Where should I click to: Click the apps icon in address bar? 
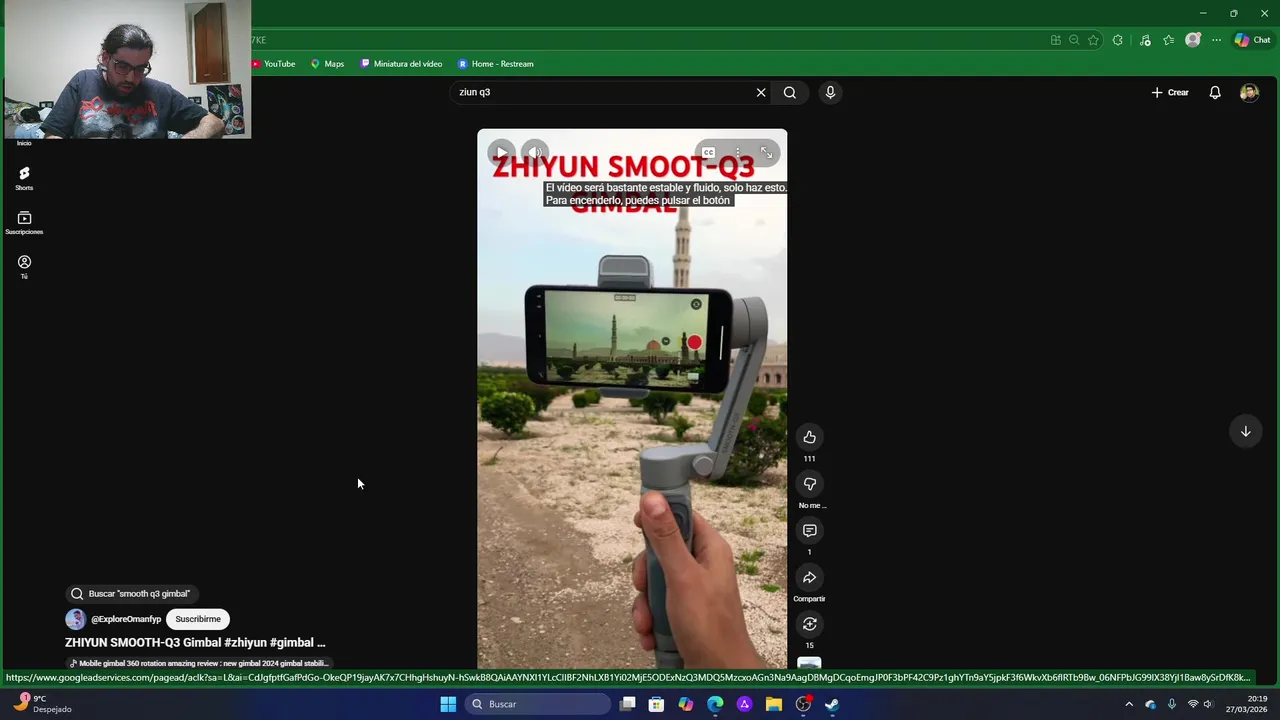pyautogui.click(x=1055, y=40)
